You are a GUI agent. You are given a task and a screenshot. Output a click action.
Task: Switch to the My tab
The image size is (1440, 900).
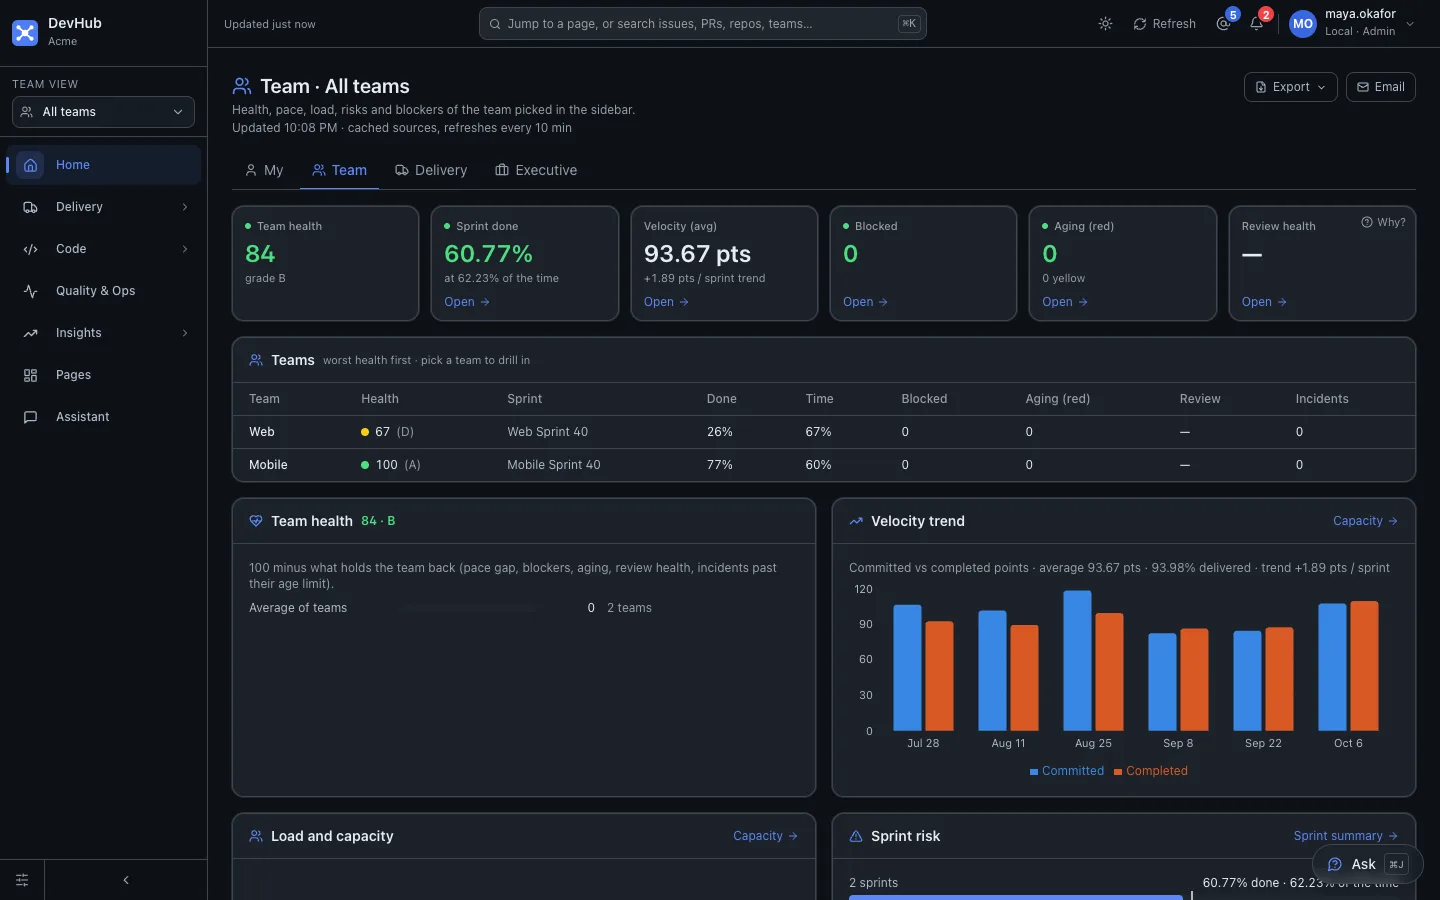pos(264,170)
